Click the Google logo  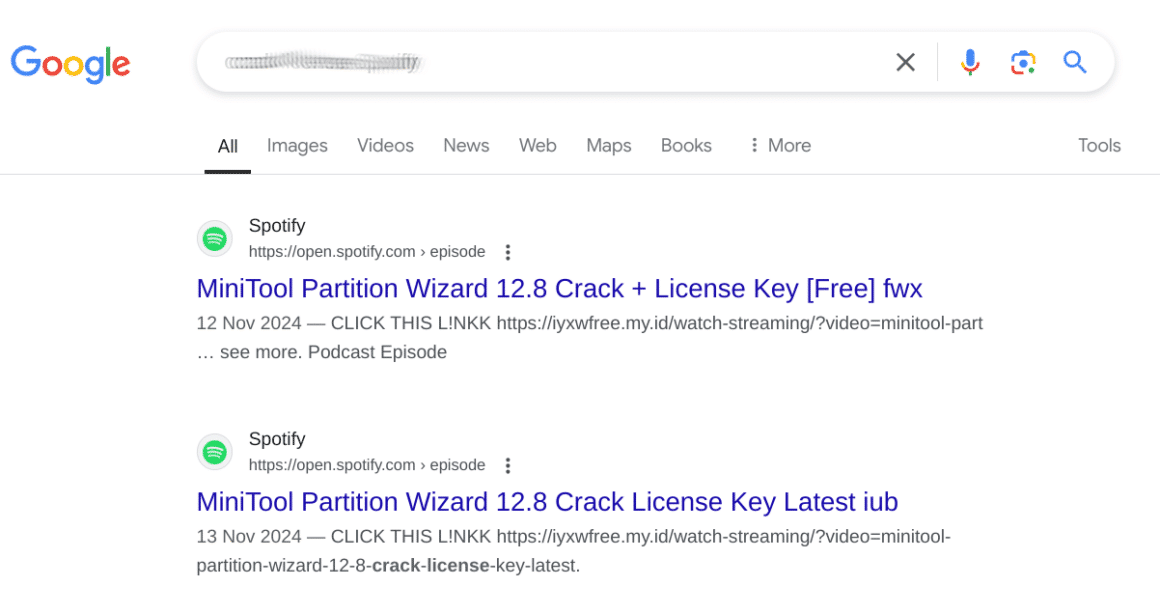point(70,64)
